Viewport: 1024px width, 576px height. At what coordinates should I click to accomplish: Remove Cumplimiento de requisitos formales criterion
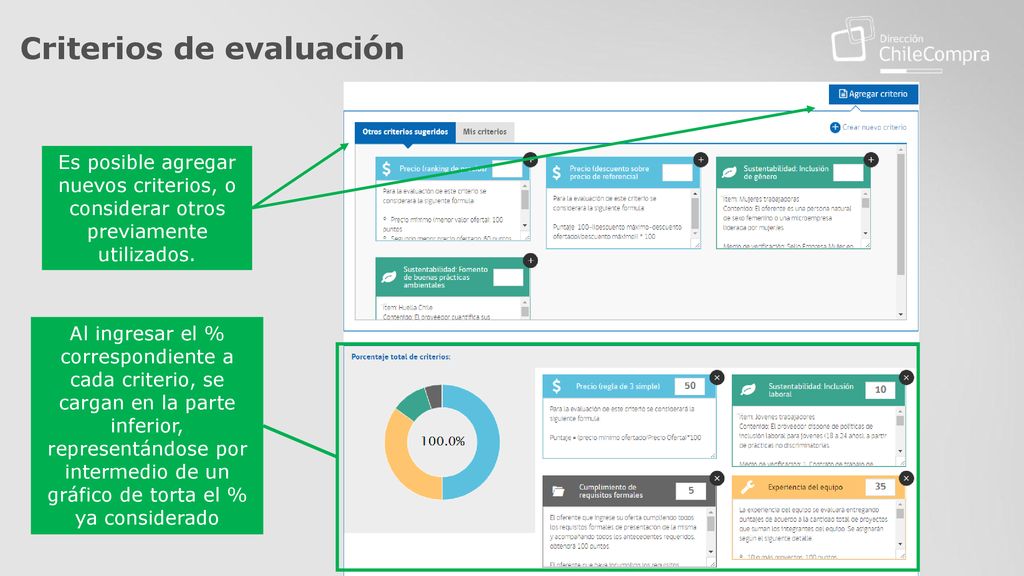point(717,478)
